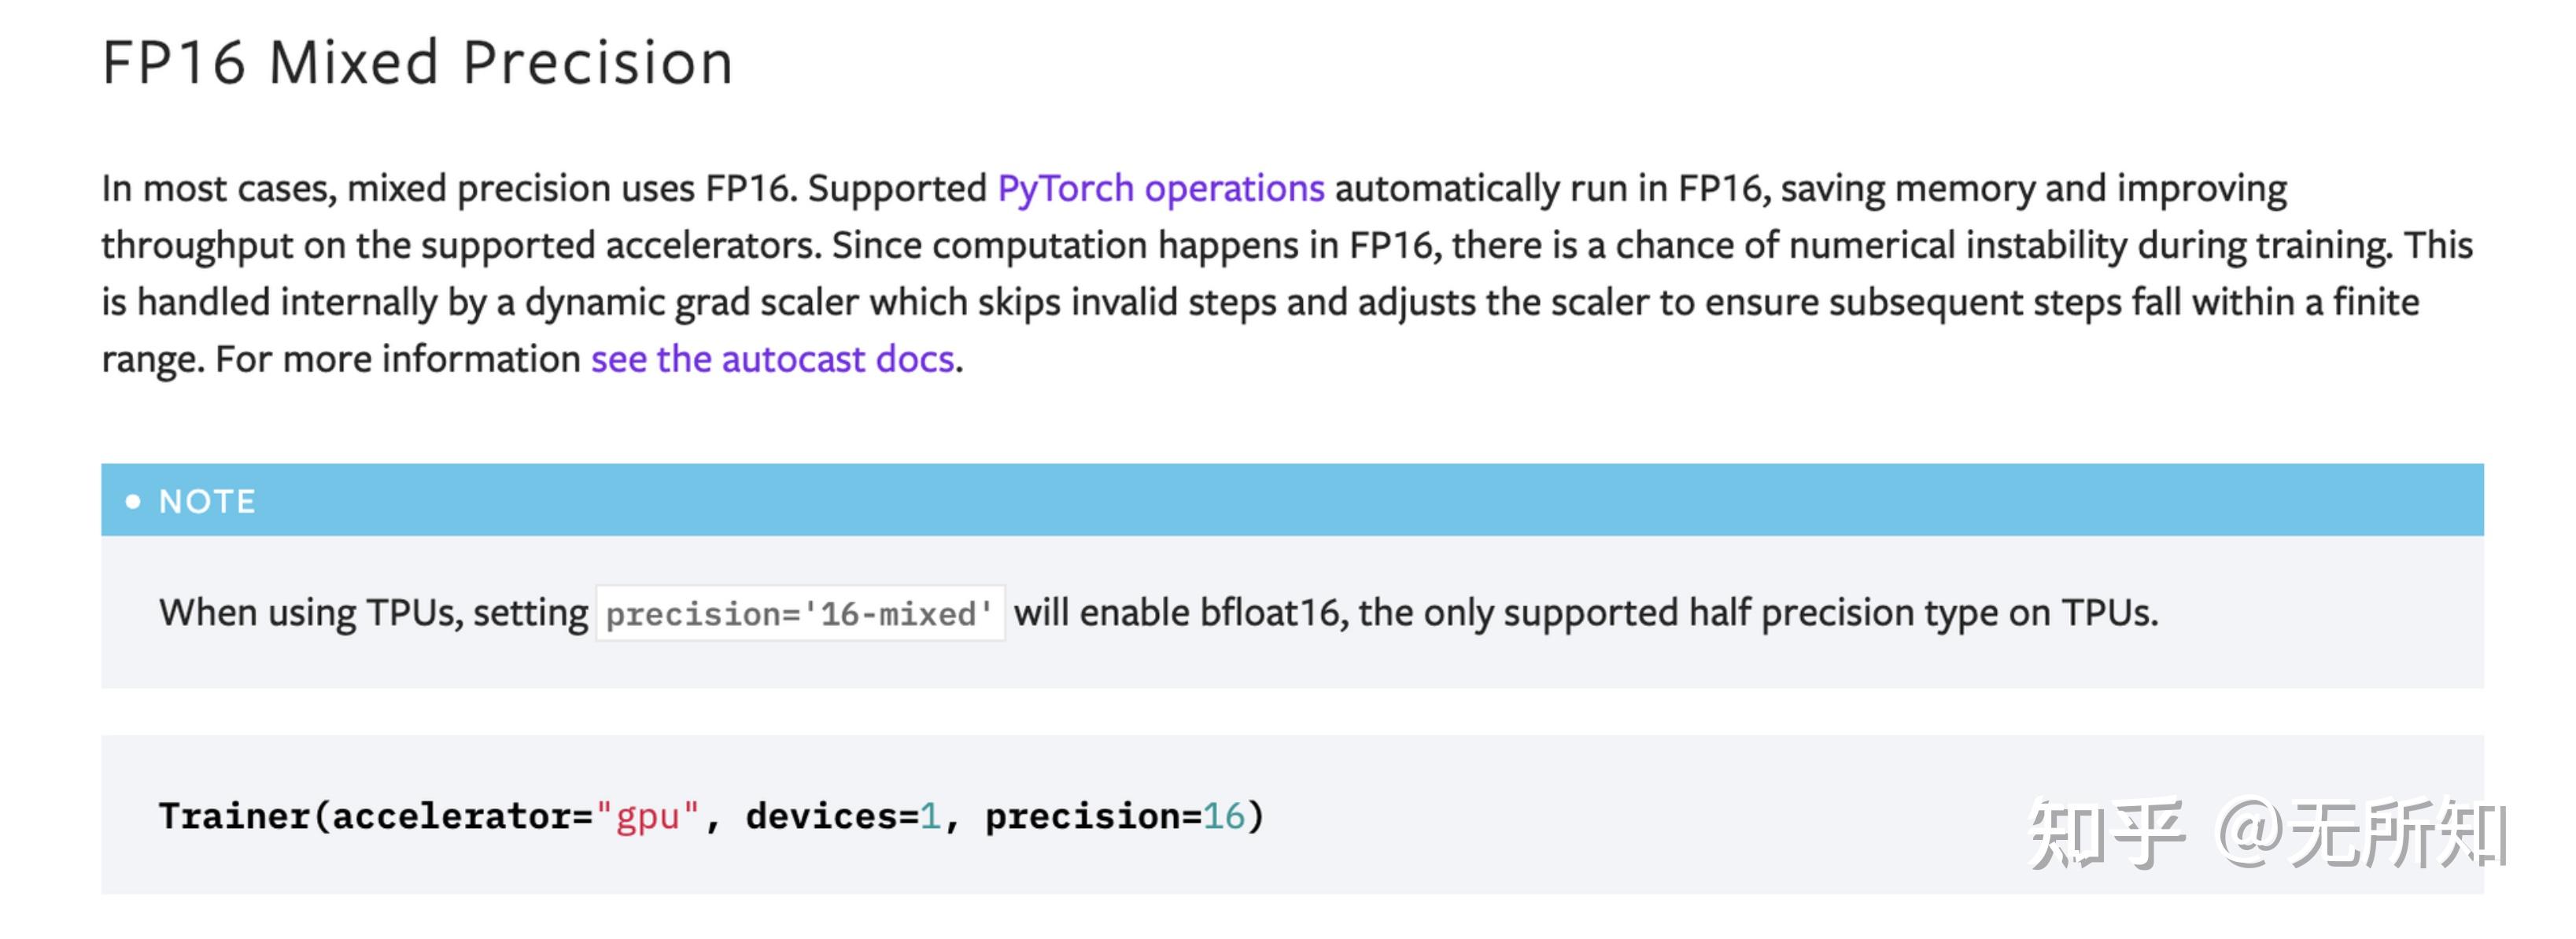Click empty area of grey code block

[x=1700, y=770]
